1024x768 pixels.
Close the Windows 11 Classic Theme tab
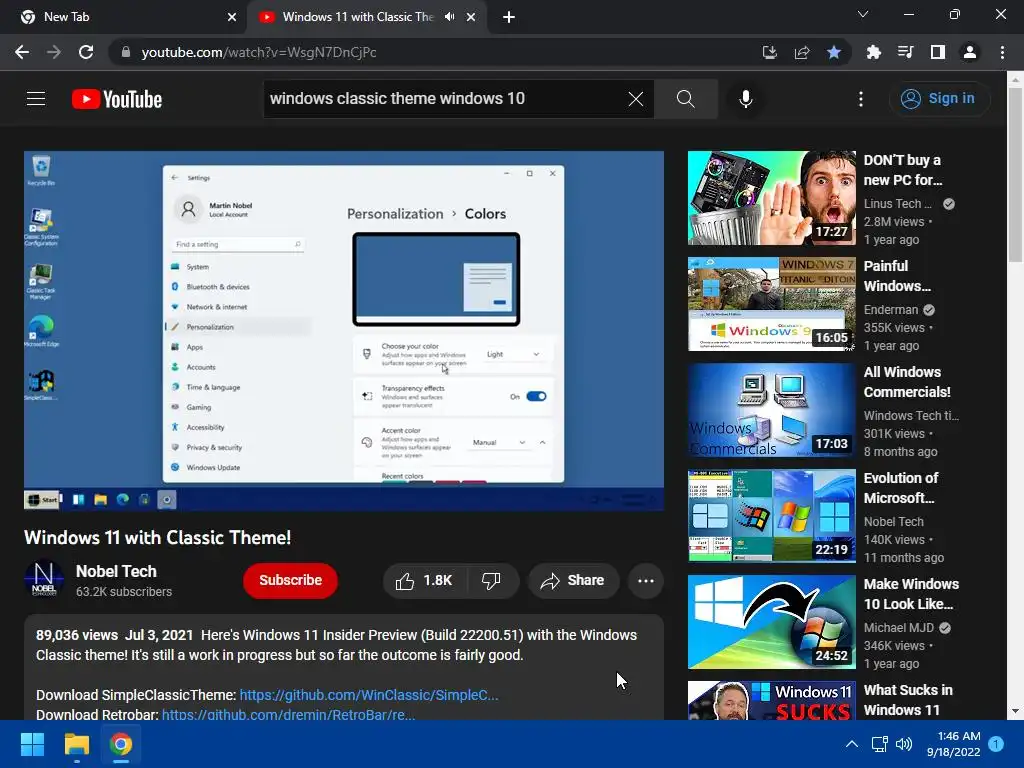(x=471, y=17)
